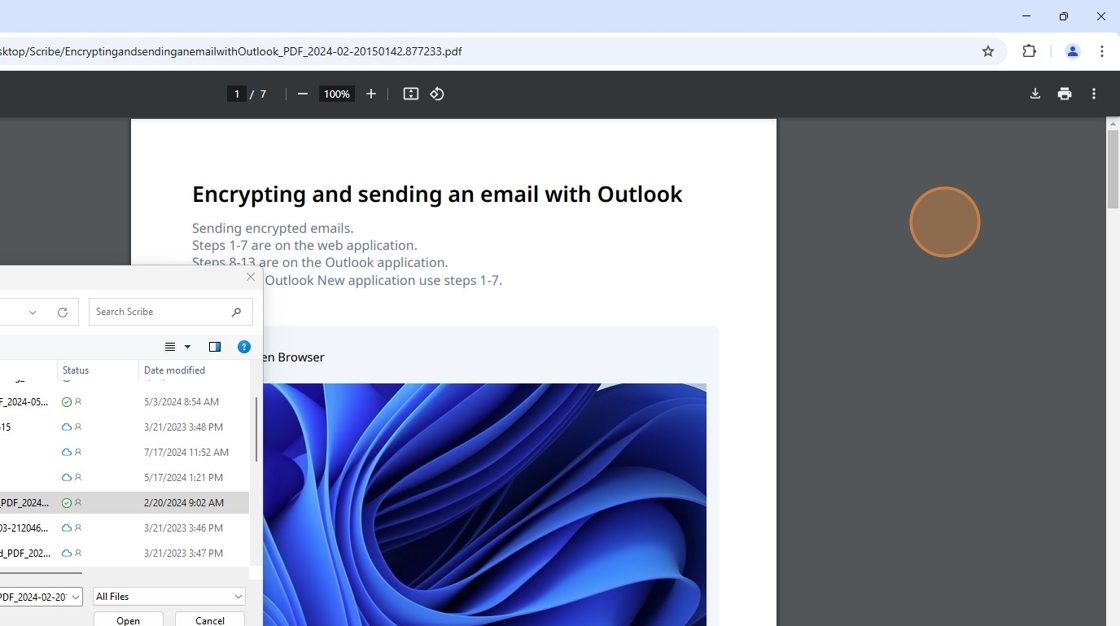The width and height of the screenshot is (1120, 626).
Task: Click cloud status icon of 3:46 PM file
Action: point(66,528)
